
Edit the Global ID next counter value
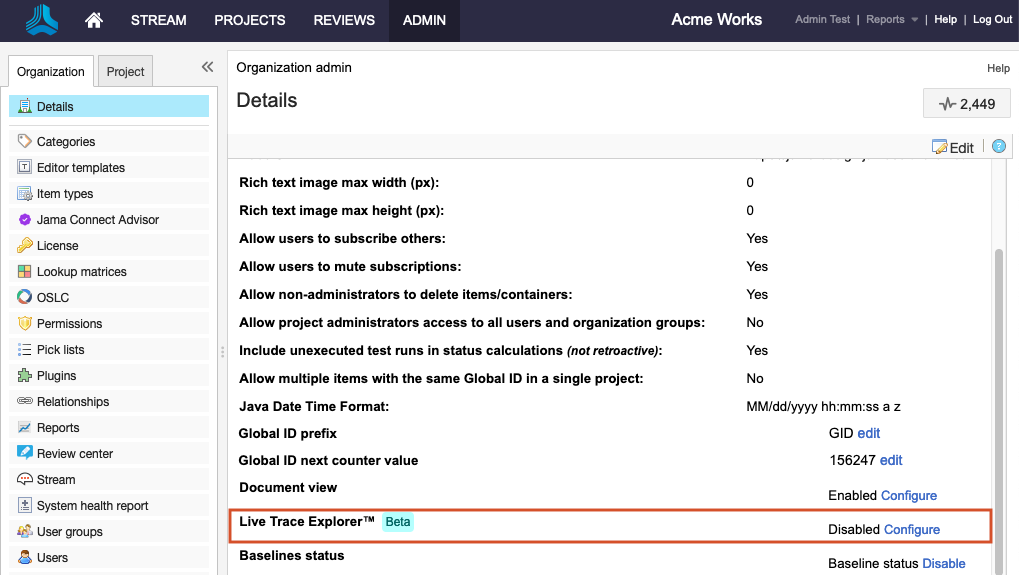pos(891,461)
